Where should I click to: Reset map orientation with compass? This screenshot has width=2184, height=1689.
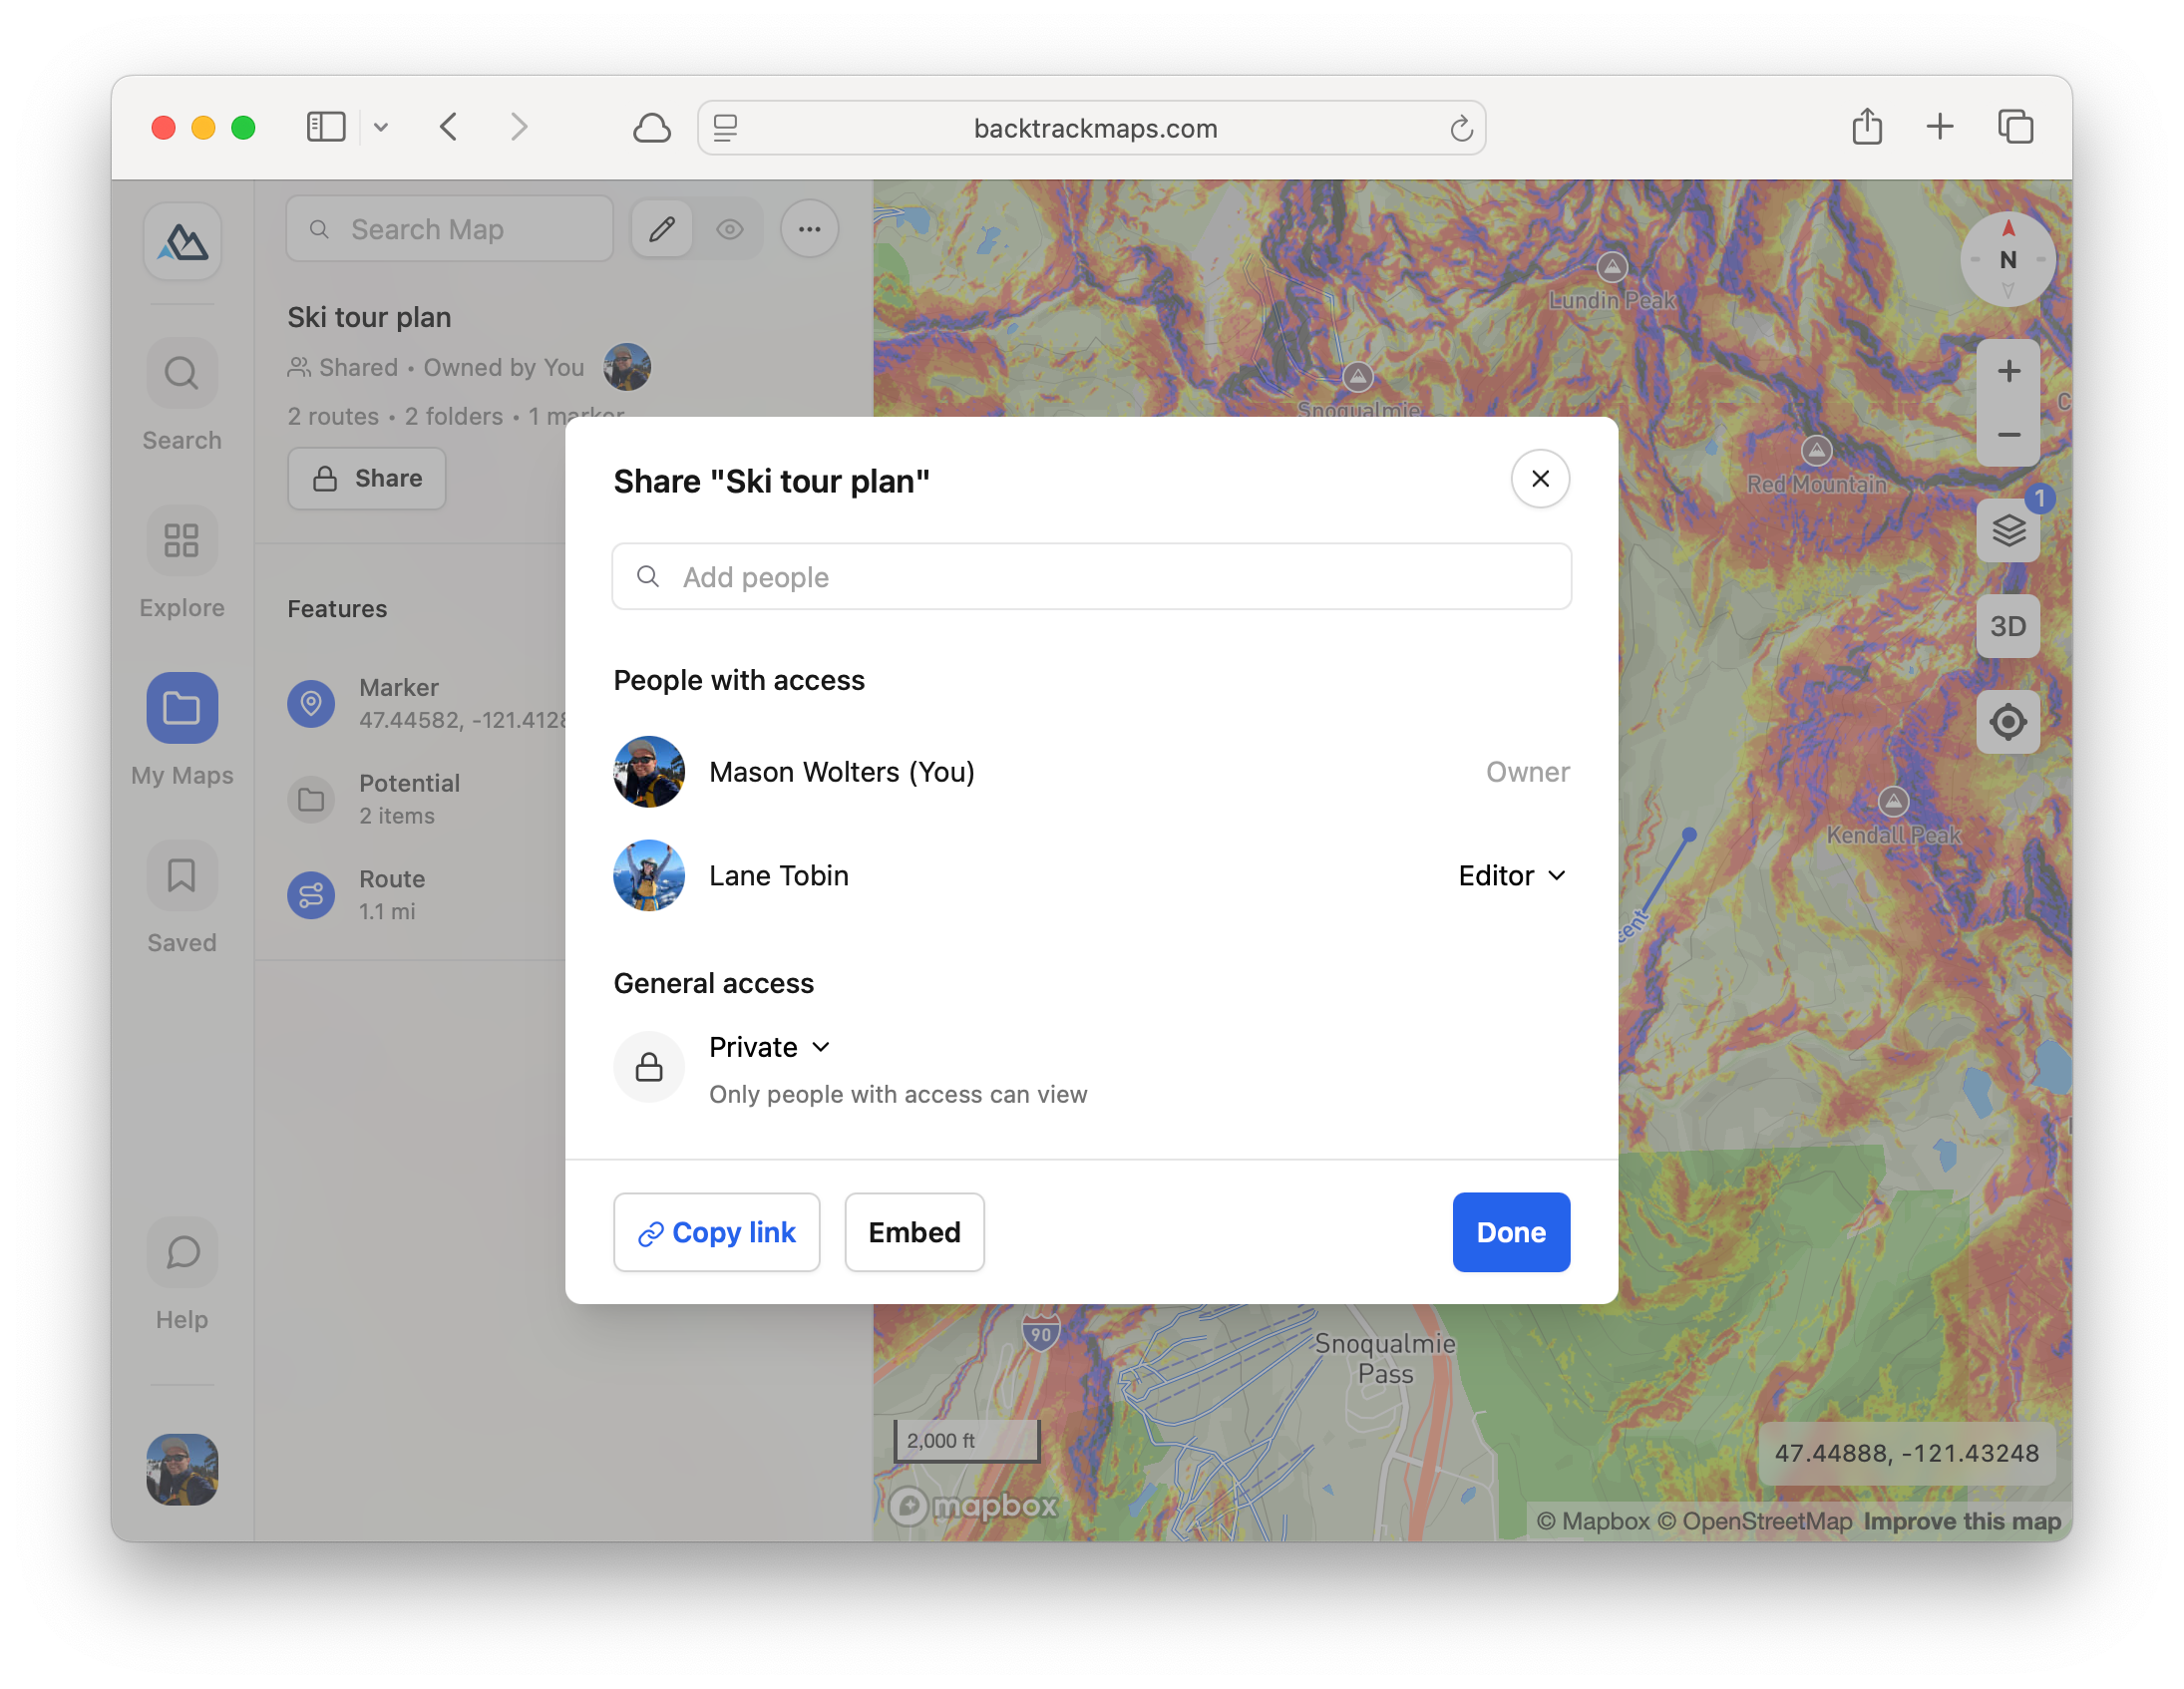2007,259
